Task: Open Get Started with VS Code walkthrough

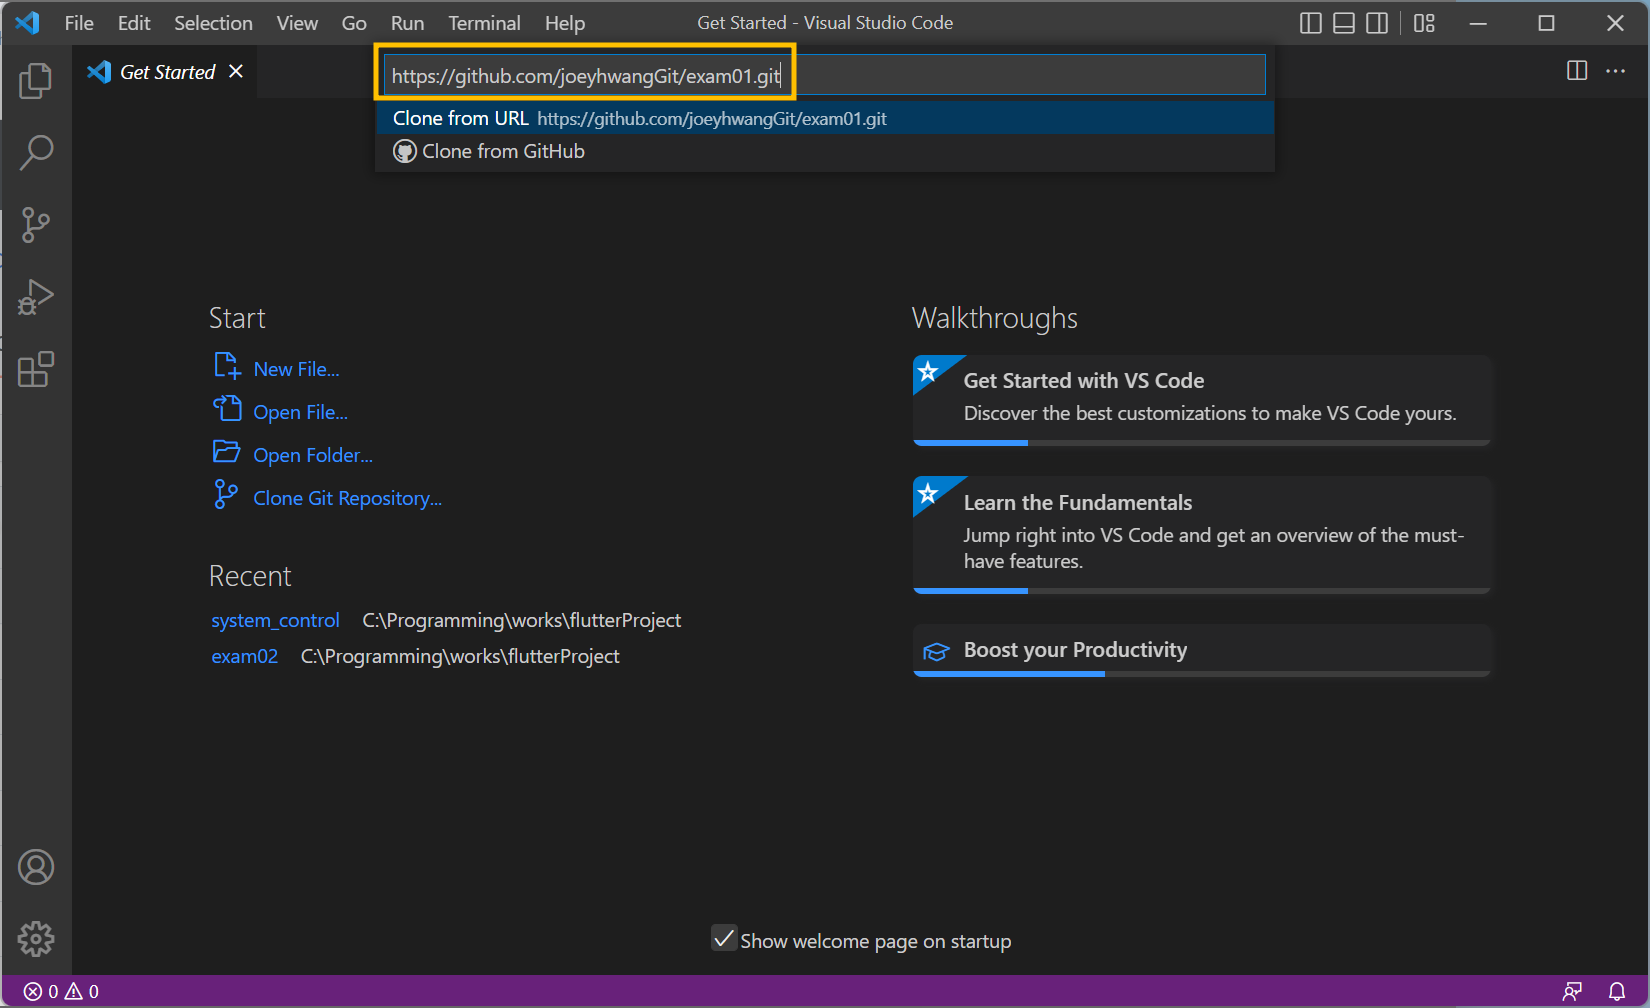Action: click(1202, 400)
